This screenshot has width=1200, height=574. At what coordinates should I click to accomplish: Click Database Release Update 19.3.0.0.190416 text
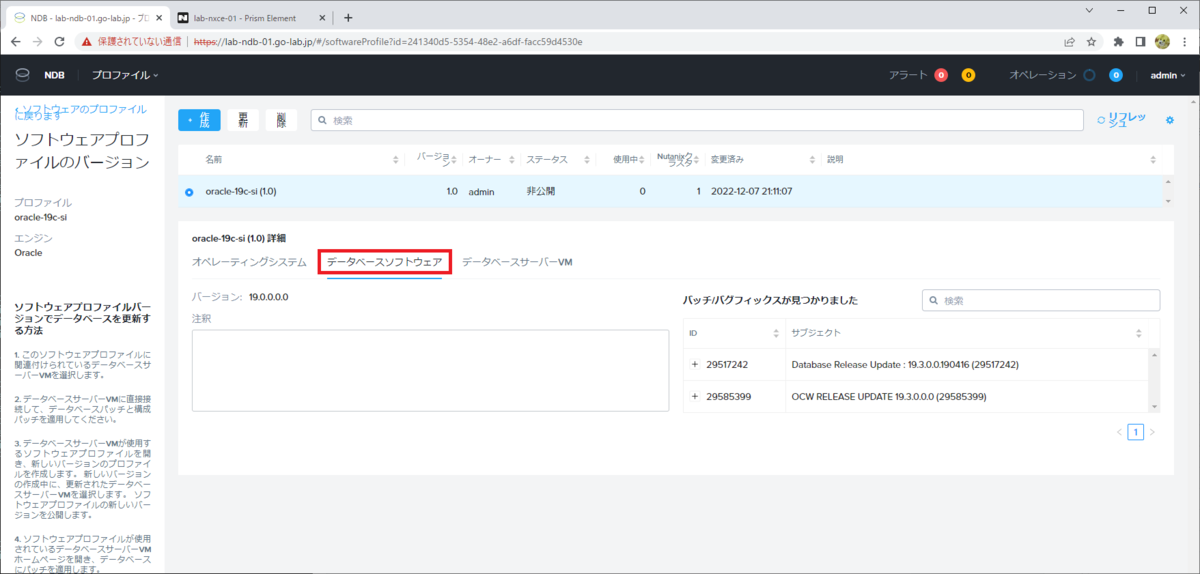[x=905, y=364]
